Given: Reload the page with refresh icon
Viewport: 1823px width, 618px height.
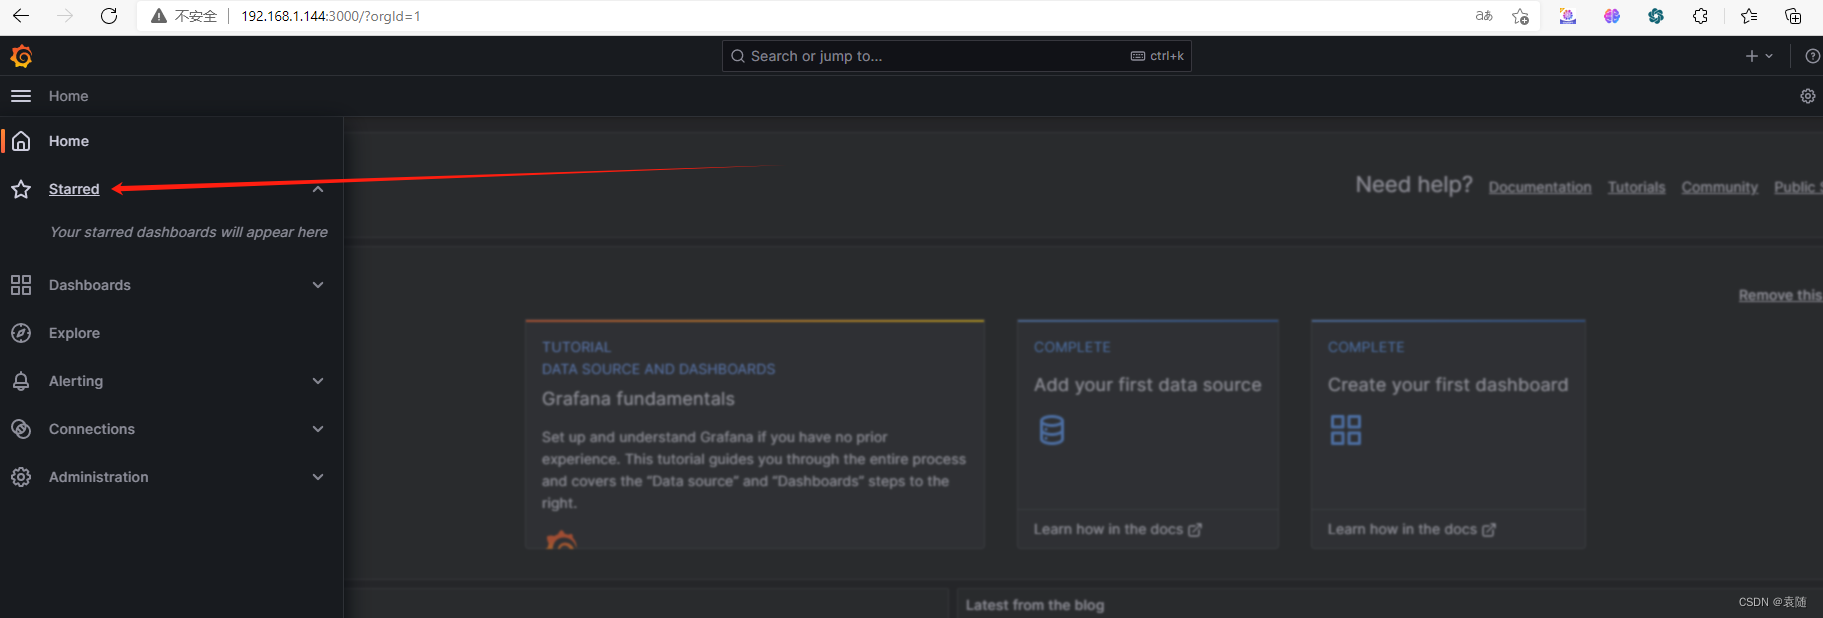Looking at the screenshot, I should [x=109, y=16].
